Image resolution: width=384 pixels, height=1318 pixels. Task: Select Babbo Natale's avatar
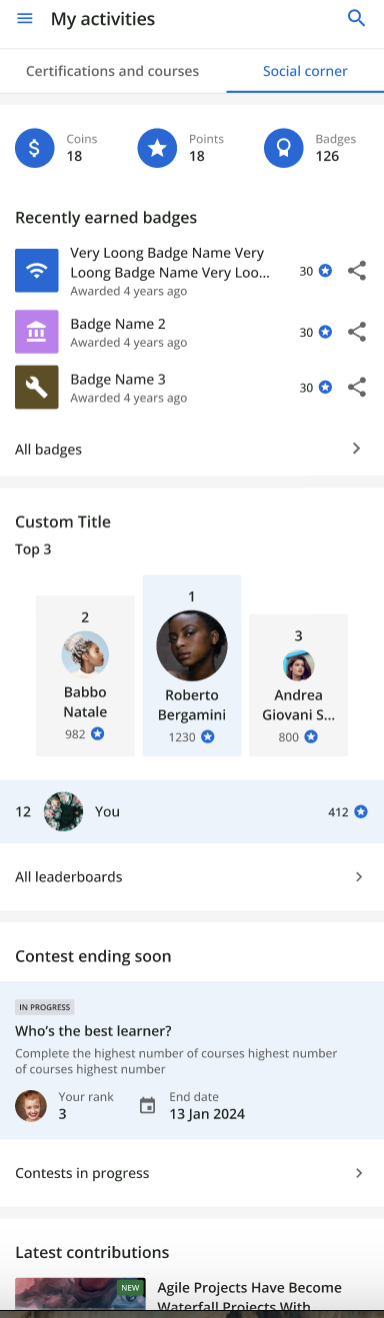85,654
